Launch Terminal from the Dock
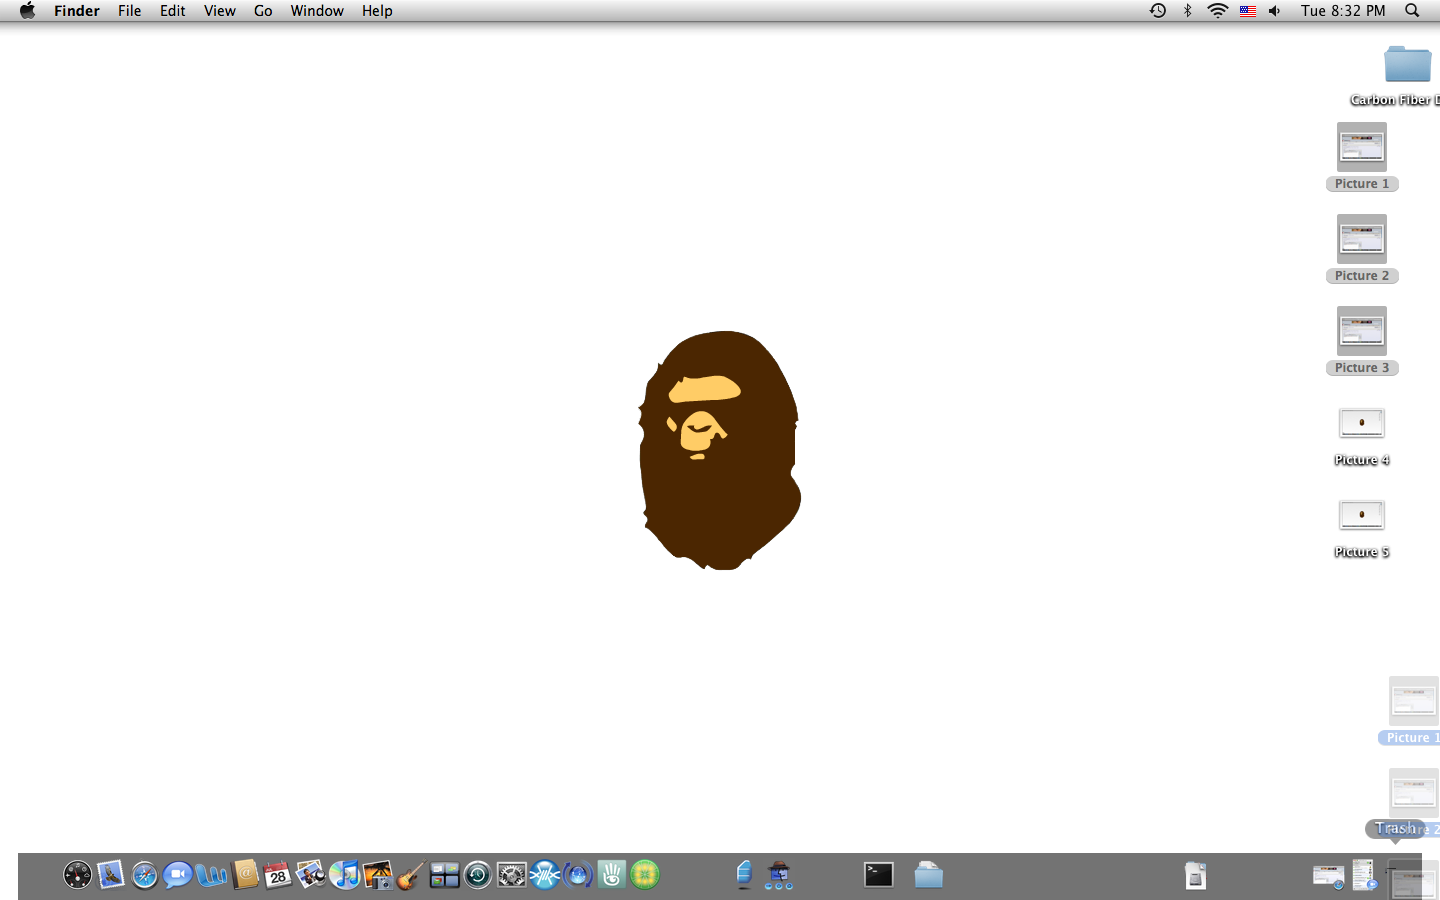Screen dimensions: 1440x900 [x=879, y=875]
